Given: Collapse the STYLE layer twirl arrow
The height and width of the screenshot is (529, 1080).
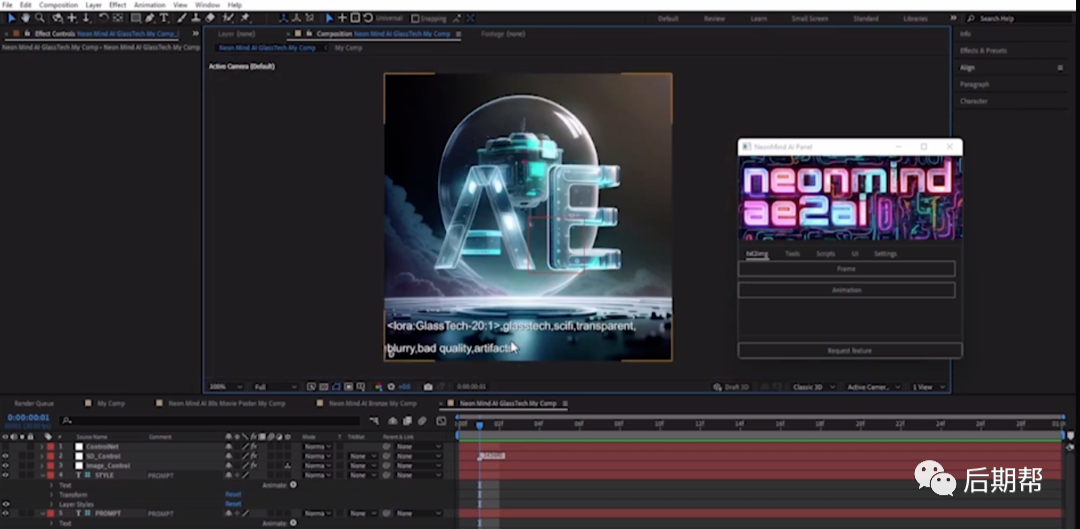Looking at the screenshot, I should (41, 475).
